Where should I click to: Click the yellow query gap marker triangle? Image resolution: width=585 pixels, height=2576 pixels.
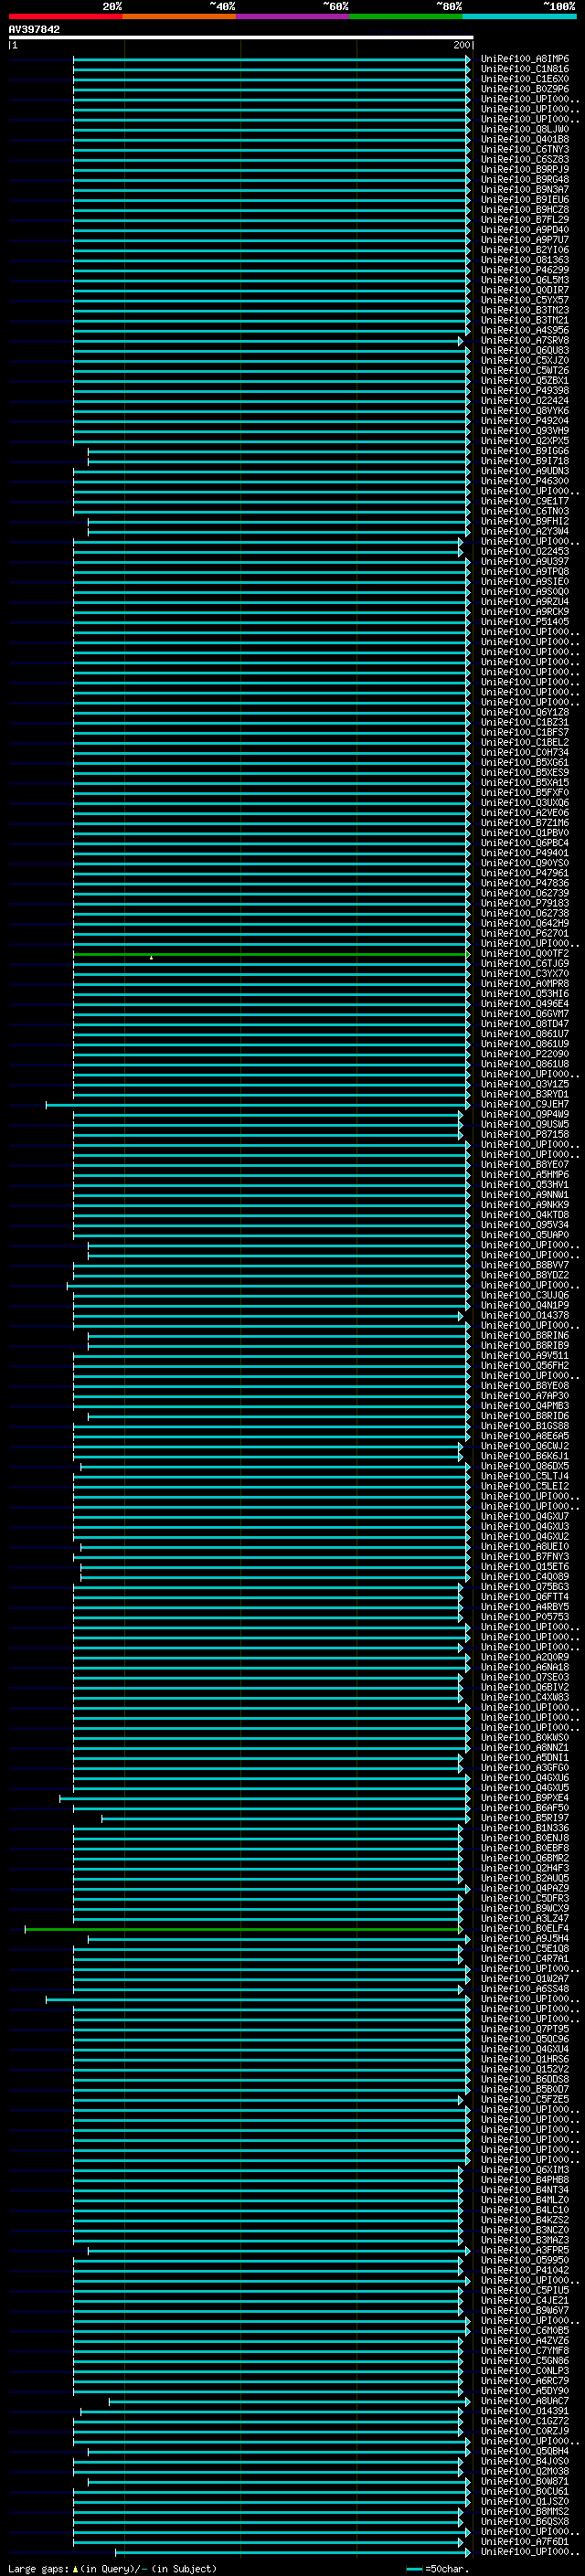pos(151,957)
